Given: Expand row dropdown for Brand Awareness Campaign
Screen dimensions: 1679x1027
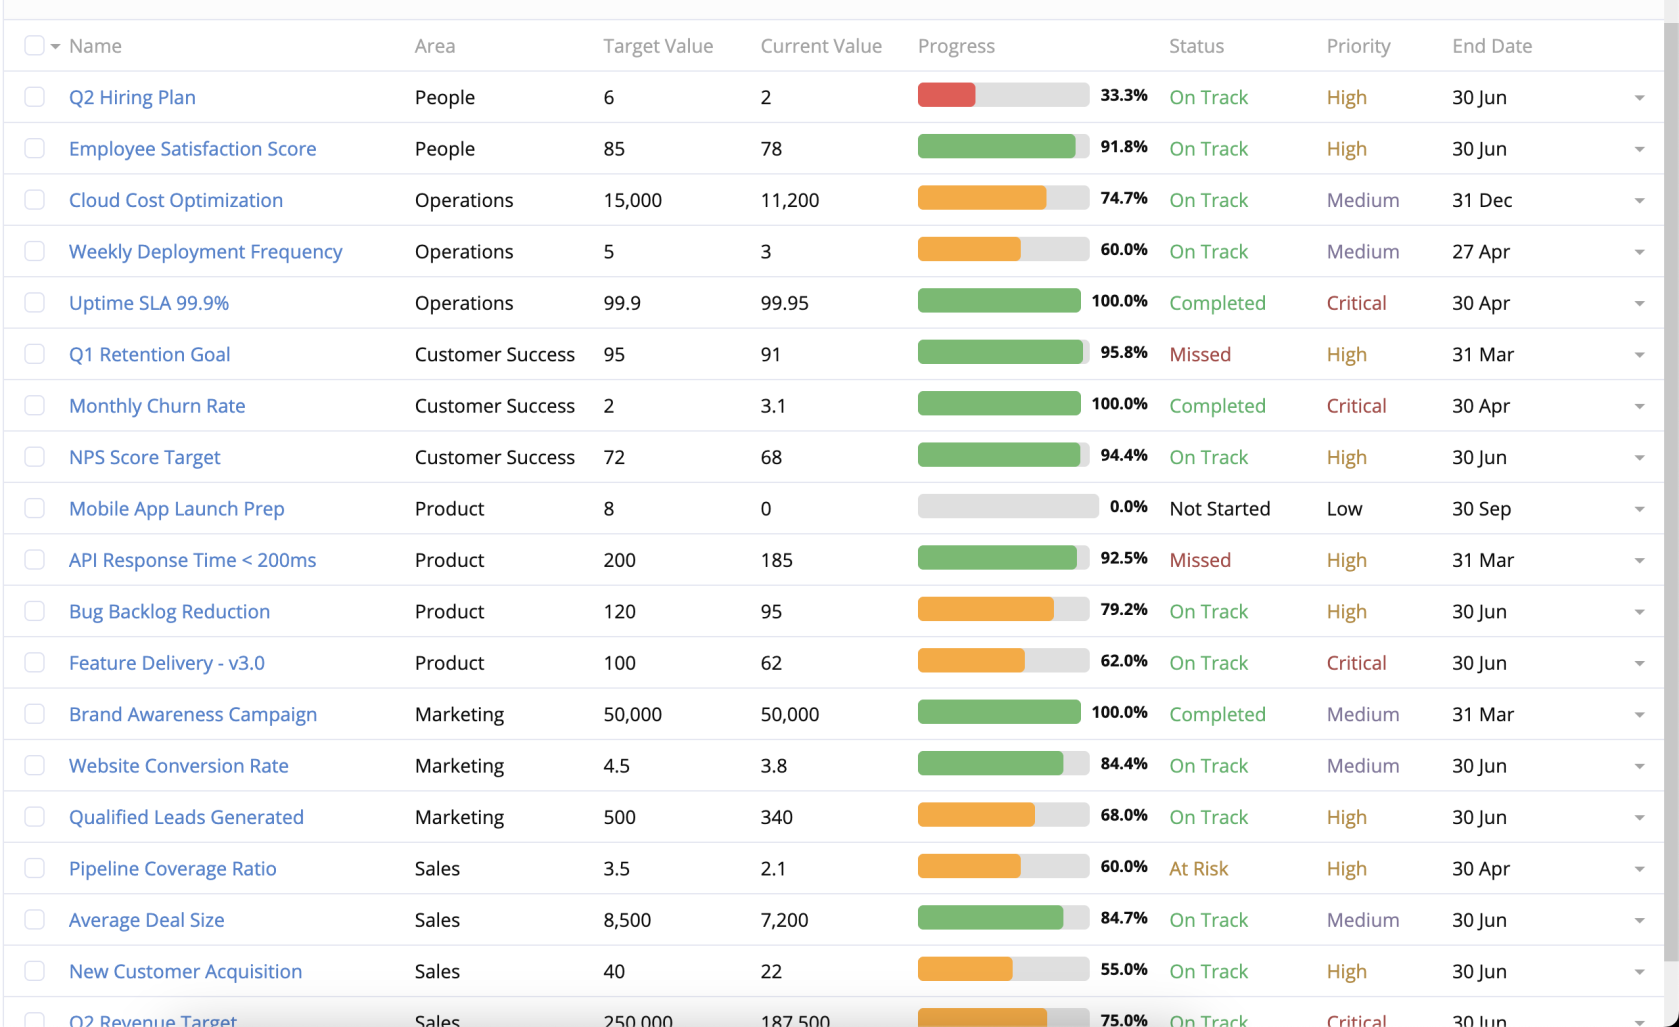Looking at the screenshot, I should [1639, 716].
